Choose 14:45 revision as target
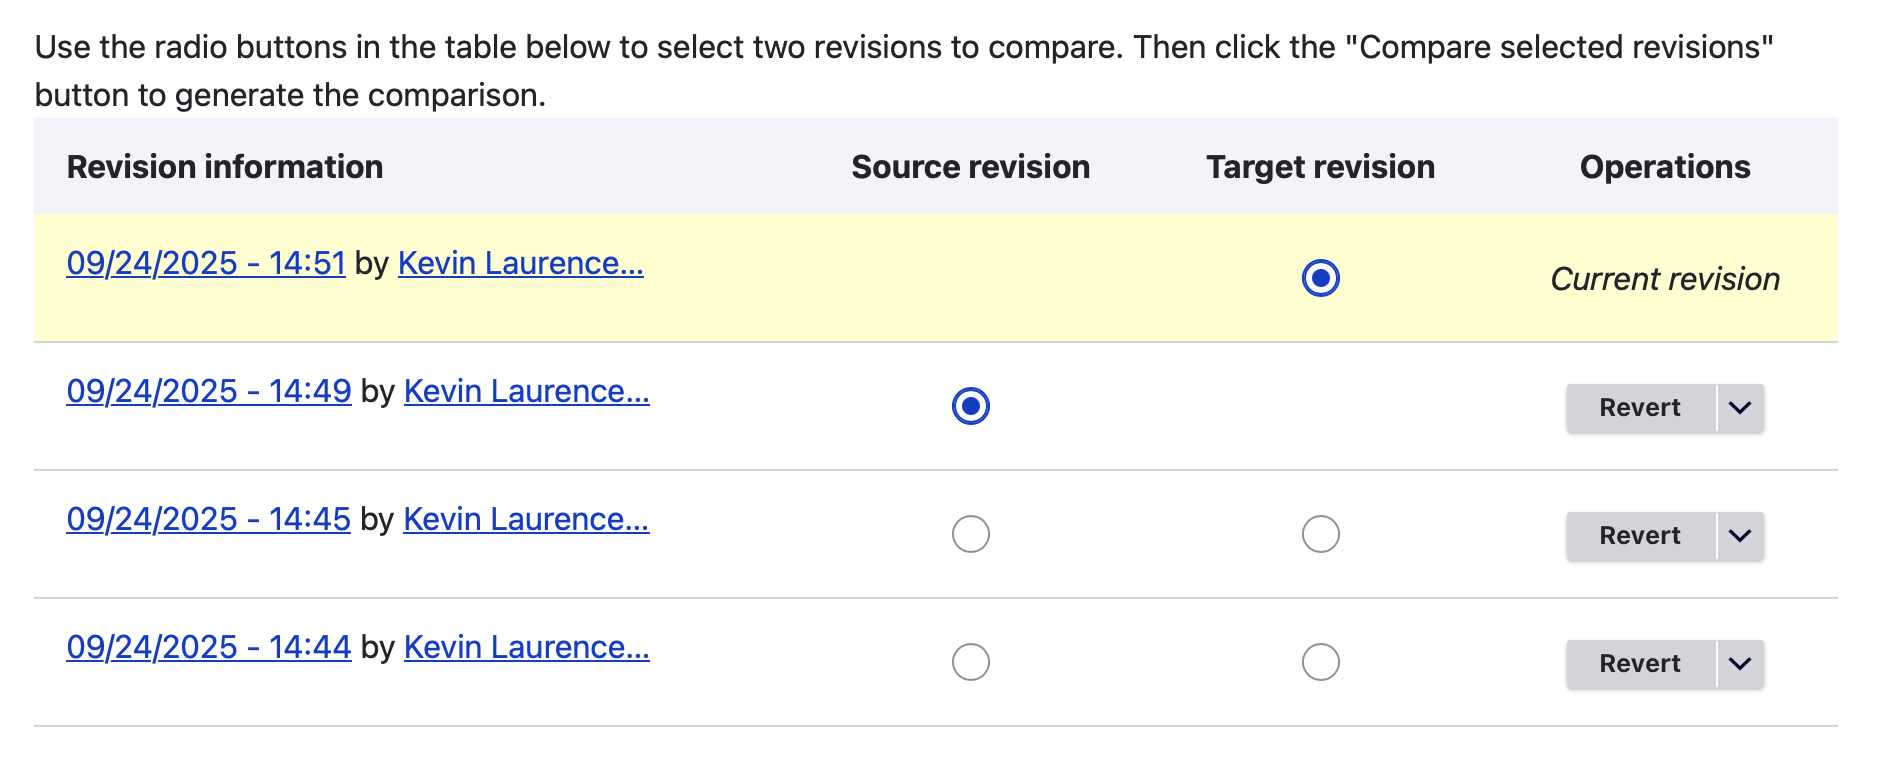The height and width of the screenshot is (762, 1892). [1320, 534]
